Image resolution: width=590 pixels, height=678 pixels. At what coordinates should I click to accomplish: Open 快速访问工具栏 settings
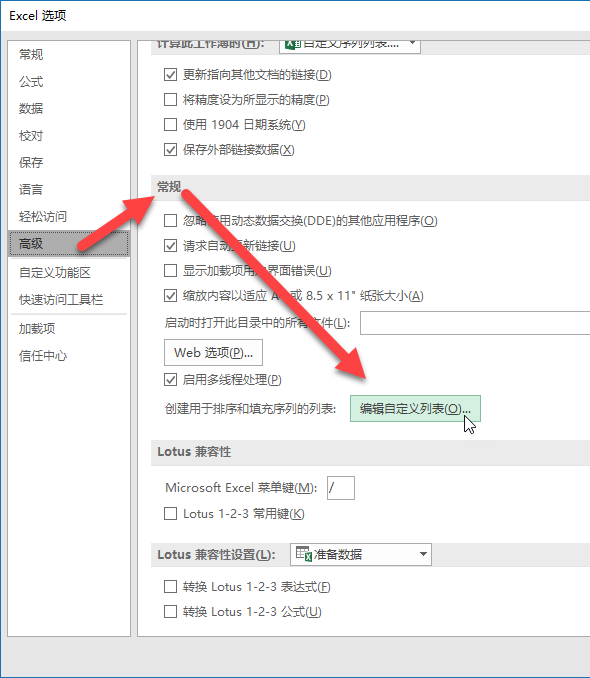tap(61, 299)
